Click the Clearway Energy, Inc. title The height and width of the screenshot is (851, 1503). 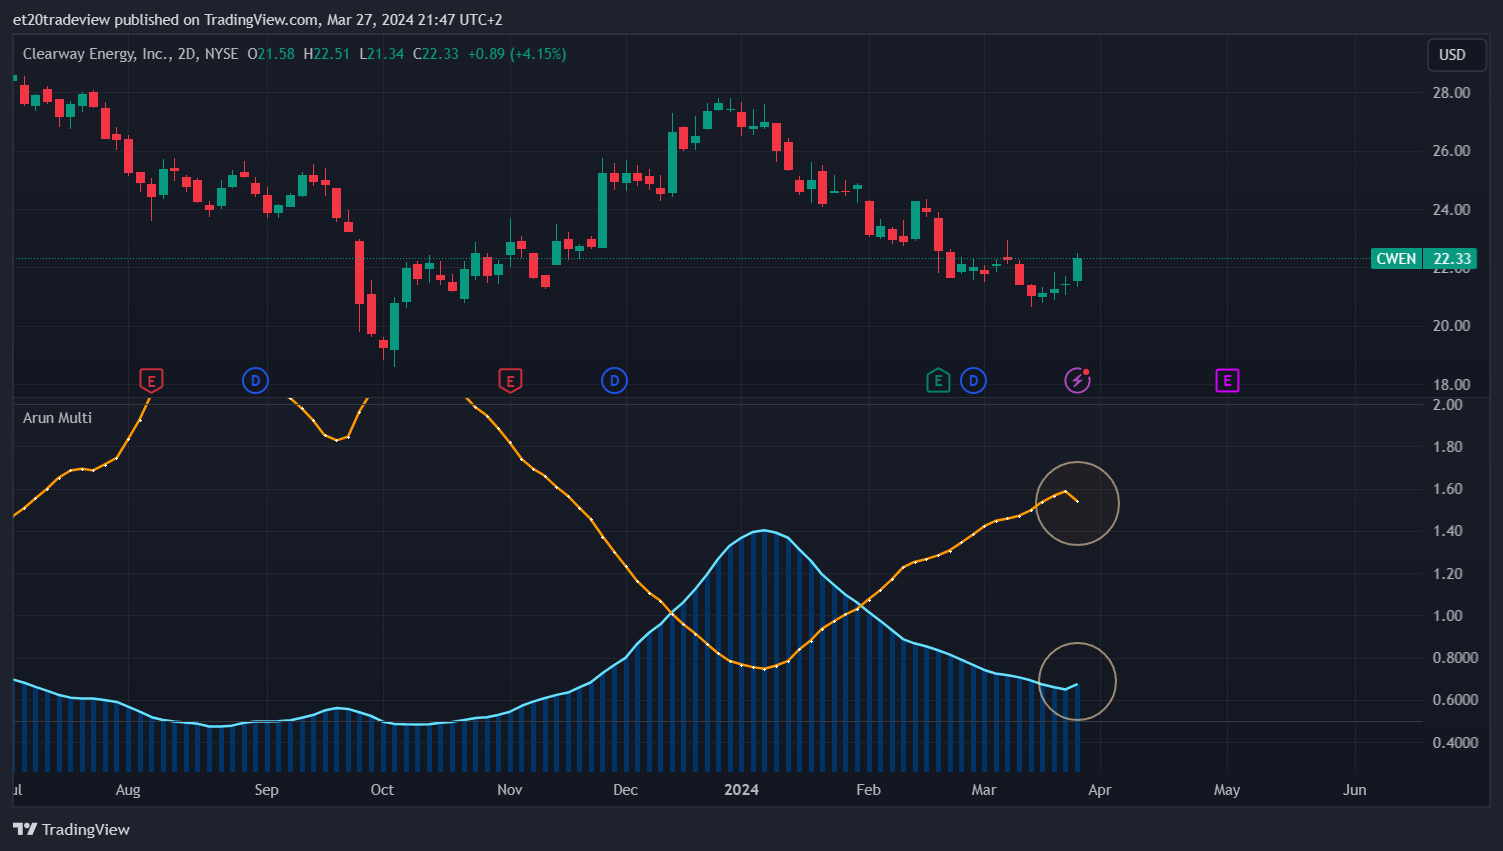click(x=96, y=54)
